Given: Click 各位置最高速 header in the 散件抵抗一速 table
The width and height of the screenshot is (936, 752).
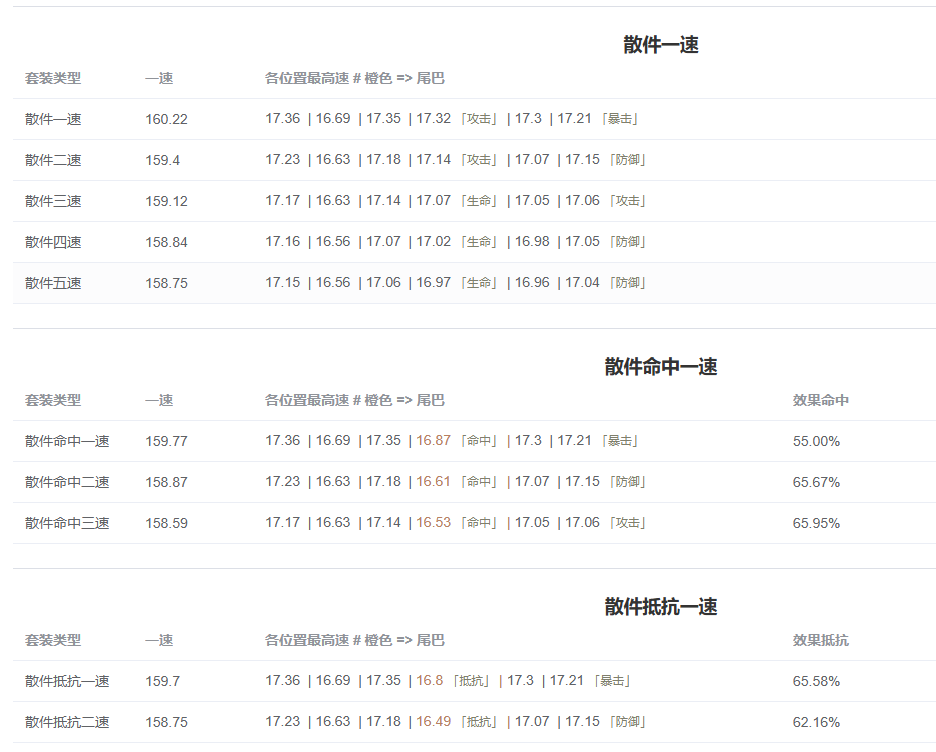Looking at the screenshot, I should [355, 640].
